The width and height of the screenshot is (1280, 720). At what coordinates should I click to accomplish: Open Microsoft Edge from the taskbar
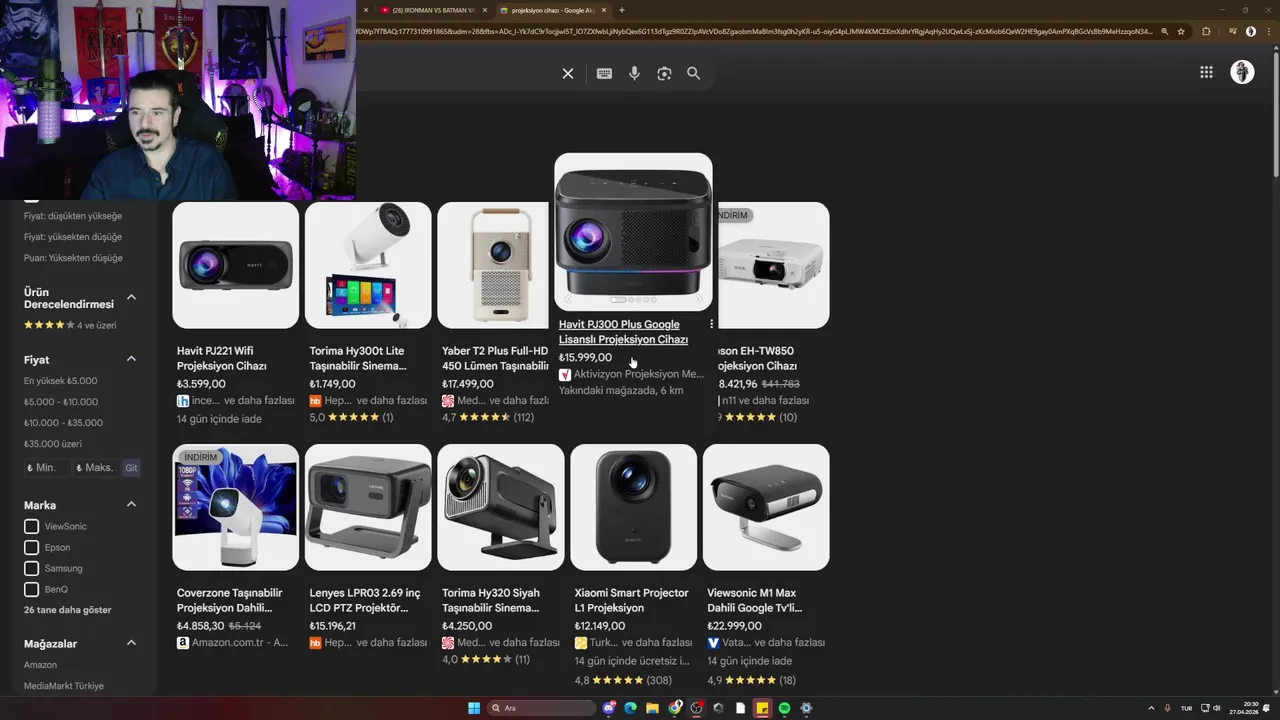[x=631, y=708]
